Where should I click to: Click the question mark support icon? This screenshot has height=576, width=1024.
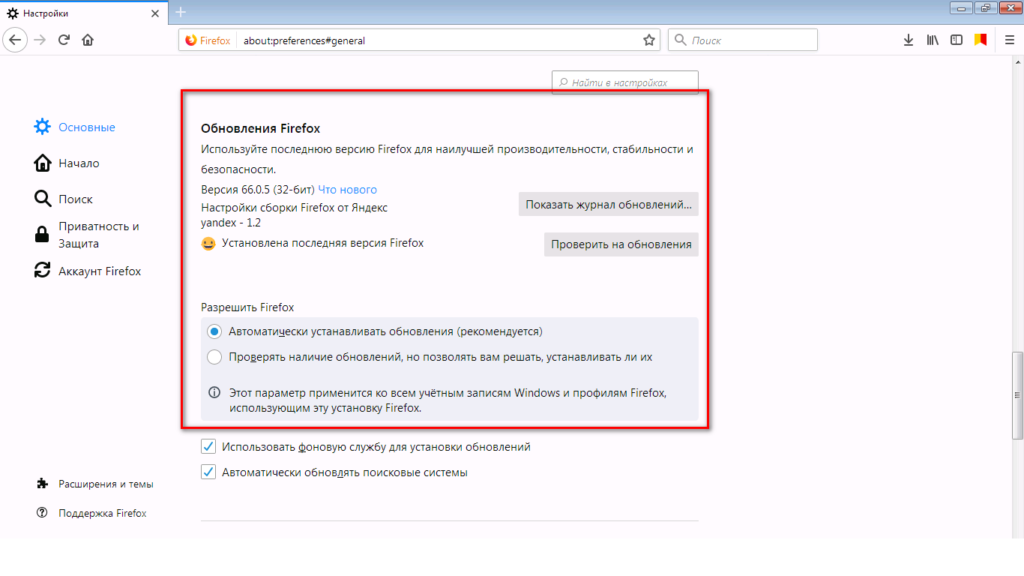(42, 513)
